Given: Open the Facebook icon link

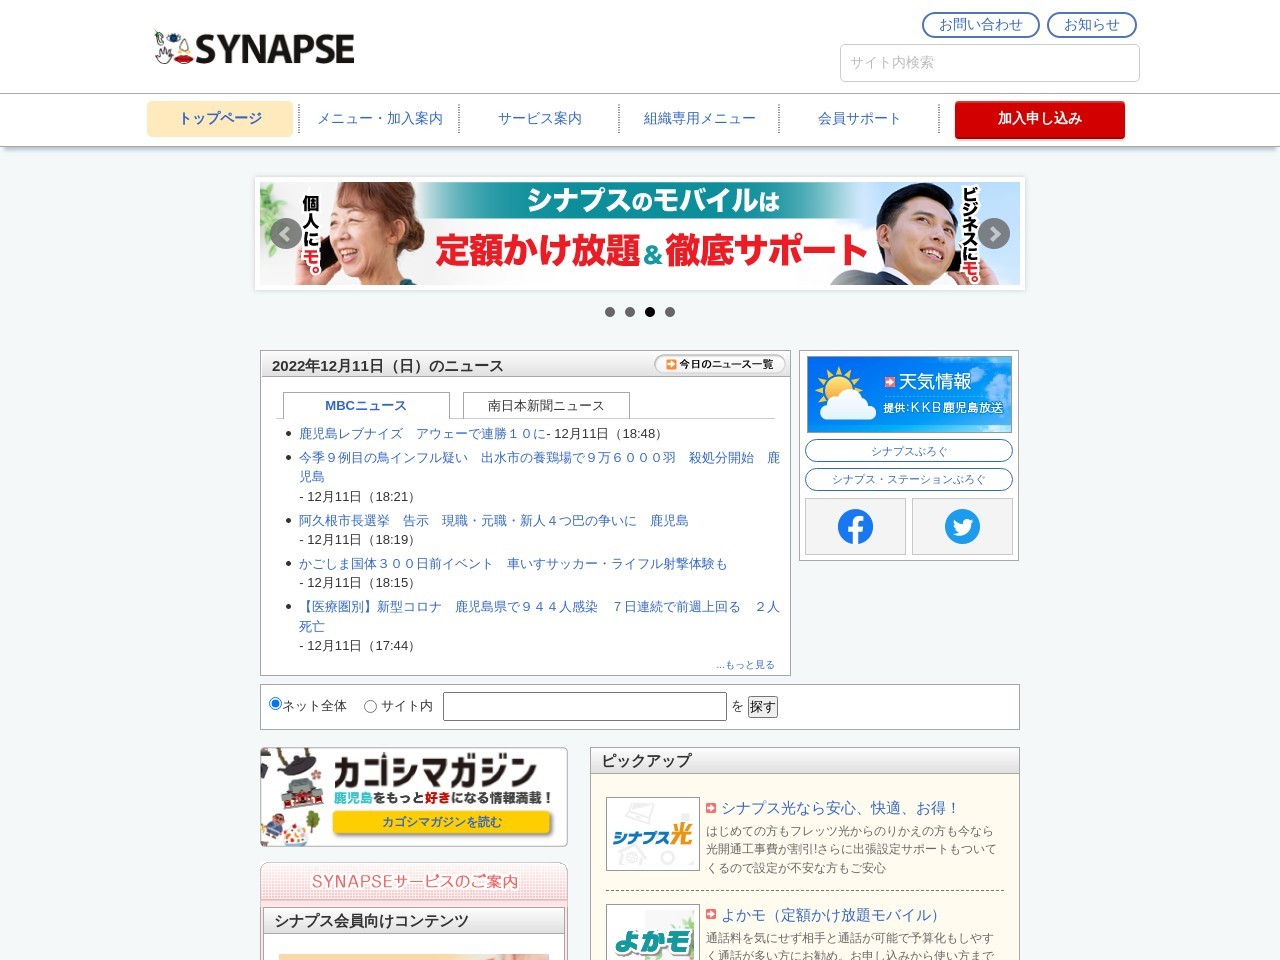Looking at the screenshot, I should [855, 526].
